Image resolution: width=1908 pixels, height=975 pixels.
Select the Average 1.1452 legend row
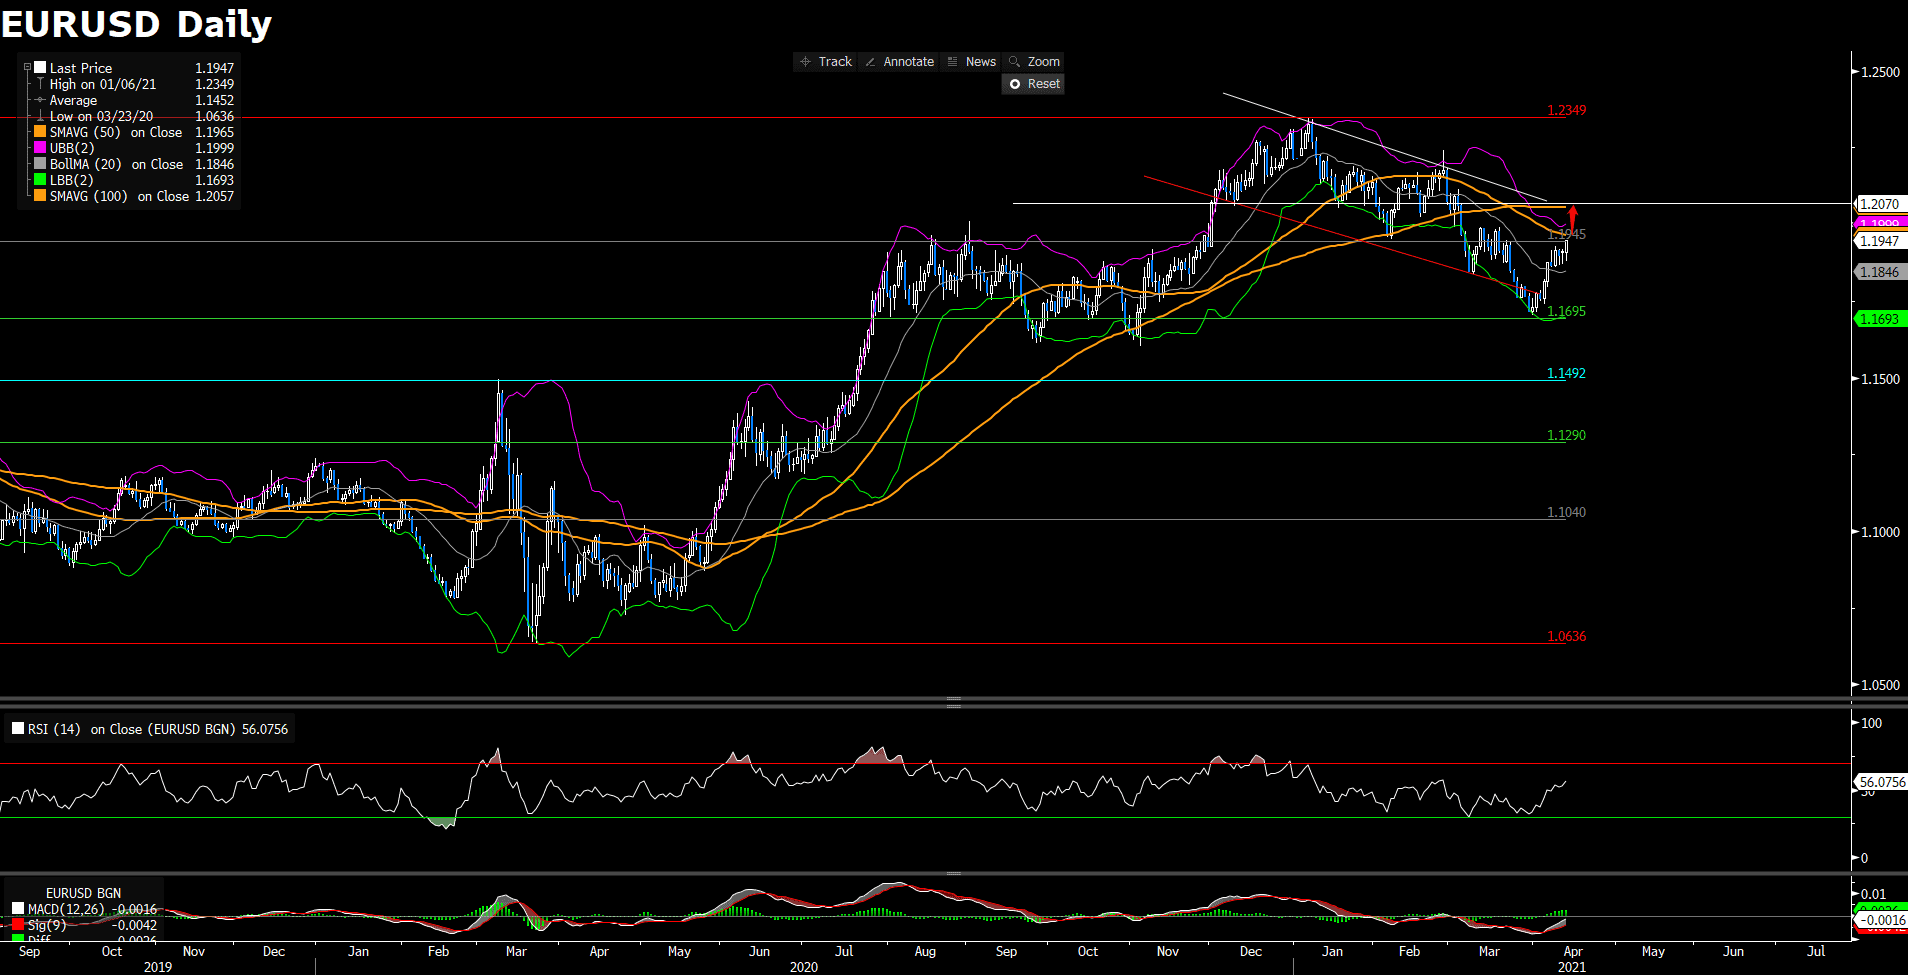(x=134, y=100)
